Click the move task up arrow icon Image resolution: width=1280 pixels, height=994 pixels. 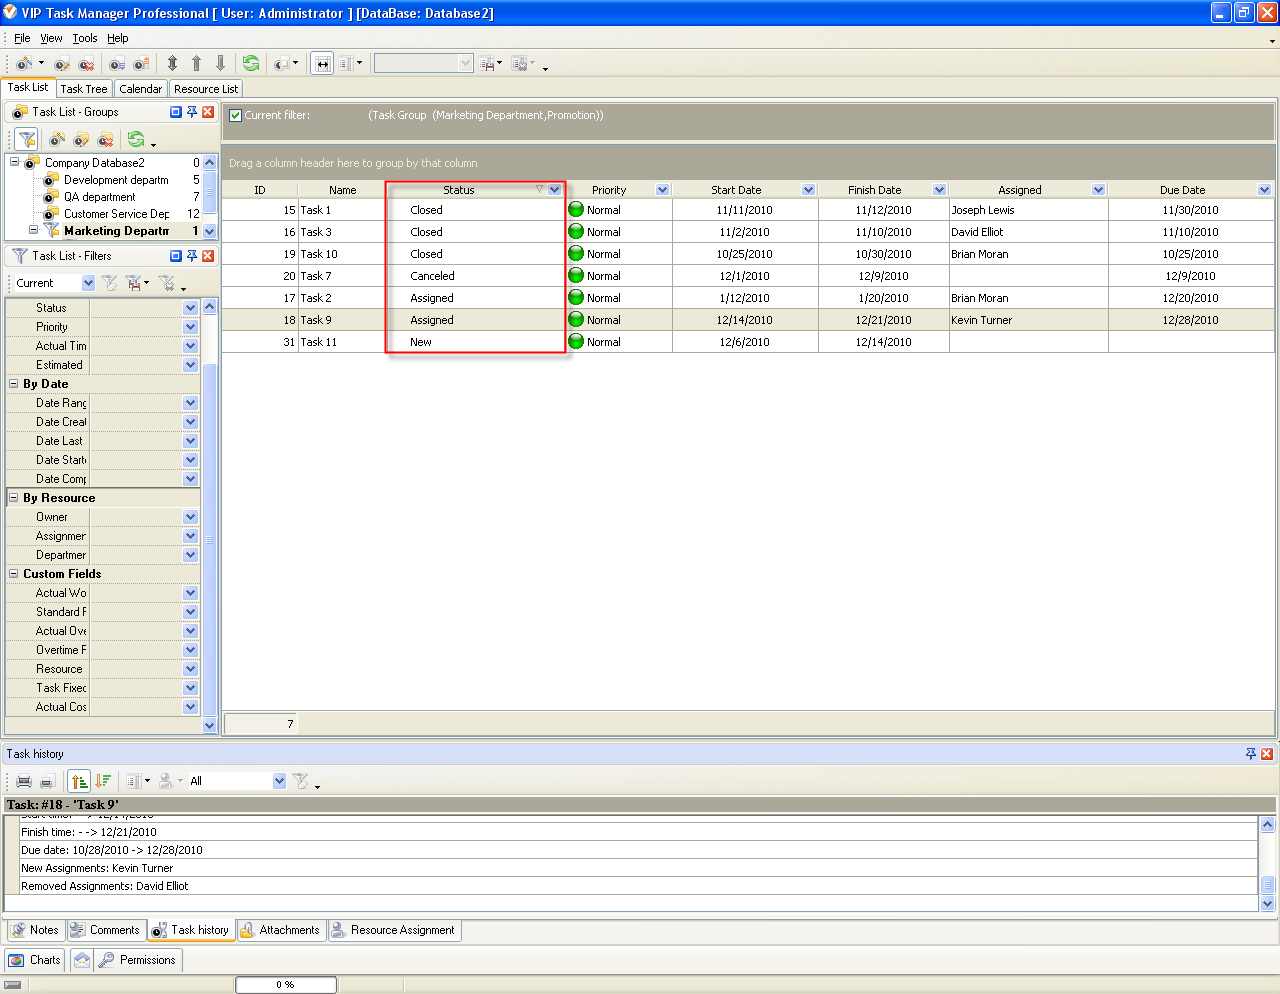tap(196, 63)
